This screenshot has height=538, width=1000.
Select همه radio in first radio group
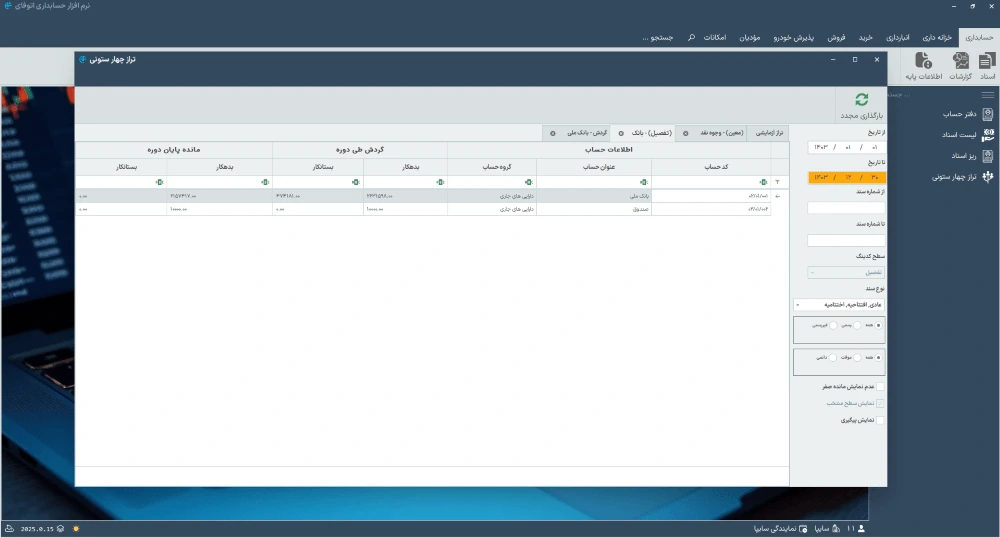[x=879, y=325]
